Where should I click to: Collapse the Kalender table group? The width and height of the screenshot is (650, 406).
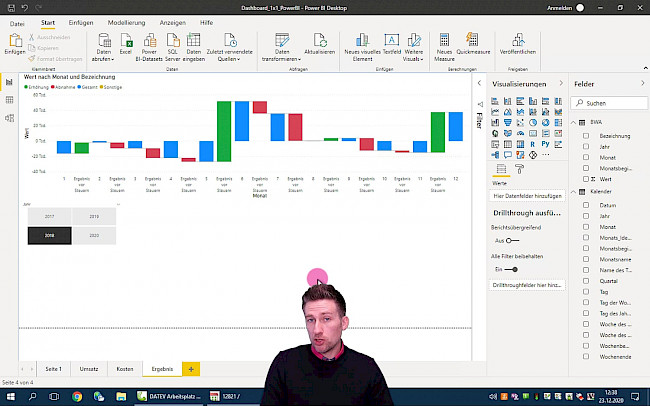tap(573, 192)
